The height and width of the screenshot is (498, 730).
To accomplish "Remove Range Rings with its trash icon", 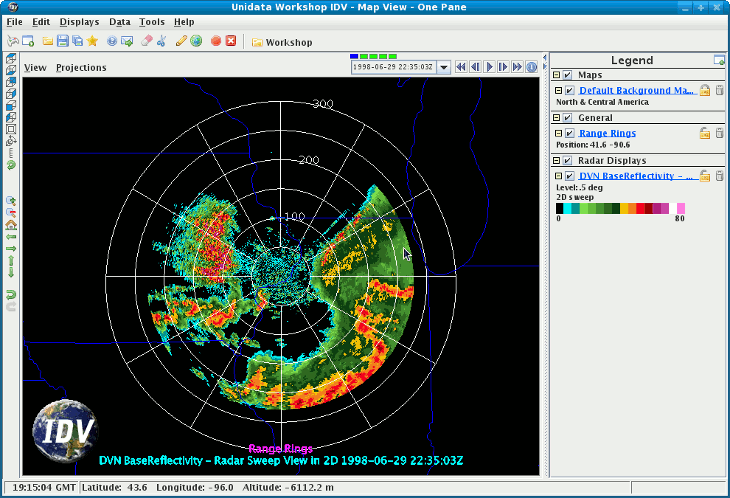I will tap(718, 133).
